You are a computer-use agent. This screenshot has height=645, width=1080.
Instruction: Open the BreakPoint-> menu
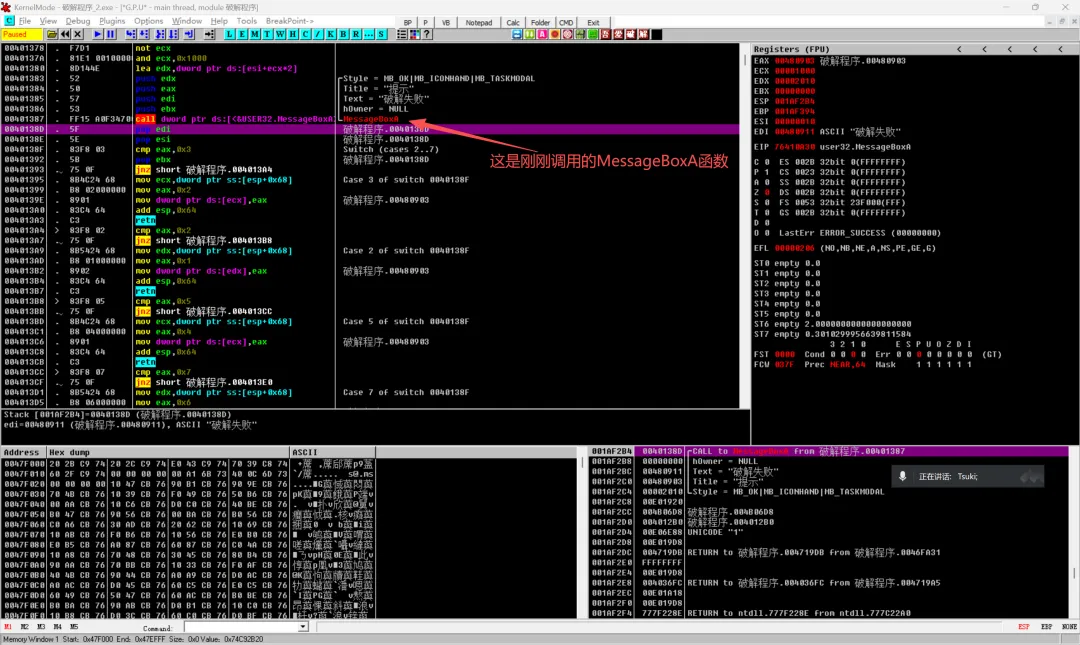(289, 21)
